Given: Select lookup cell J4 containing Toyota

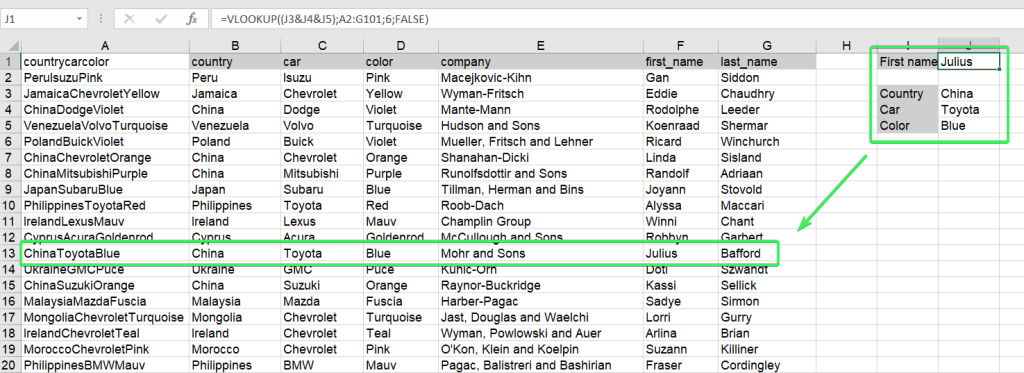Looking at the screenshot, I should tap(968, 110).
